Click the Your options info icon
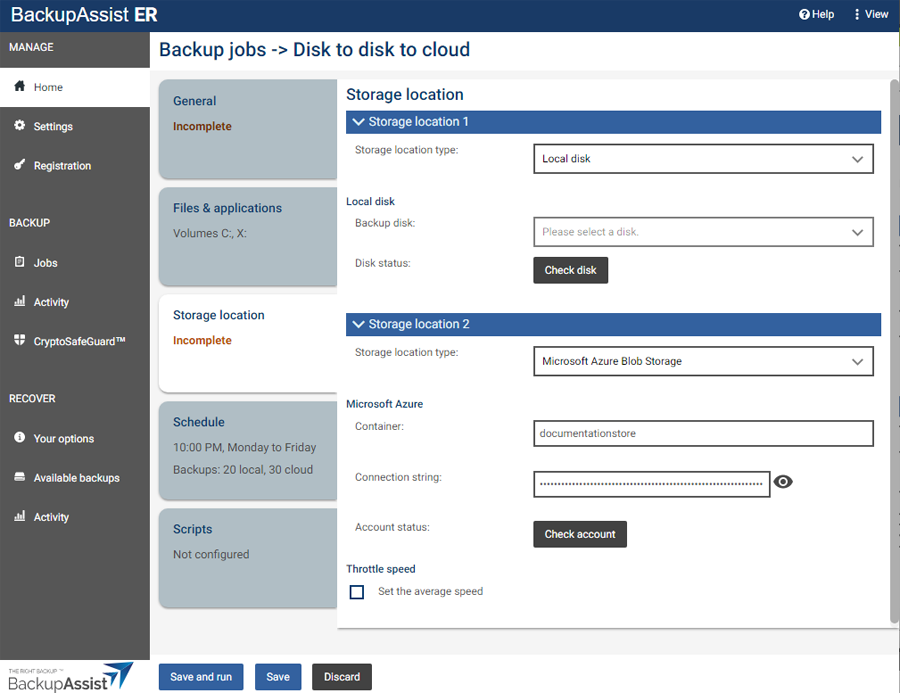The height and width of the screenshot is (693, 900). (x=20, y=438)
